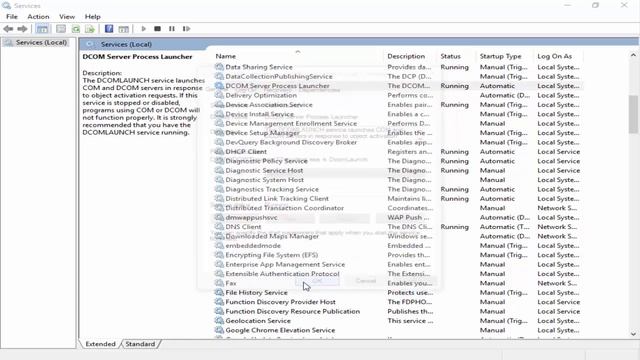Select the Function Discovery Resource Publication icon

(x=219, y=311)
